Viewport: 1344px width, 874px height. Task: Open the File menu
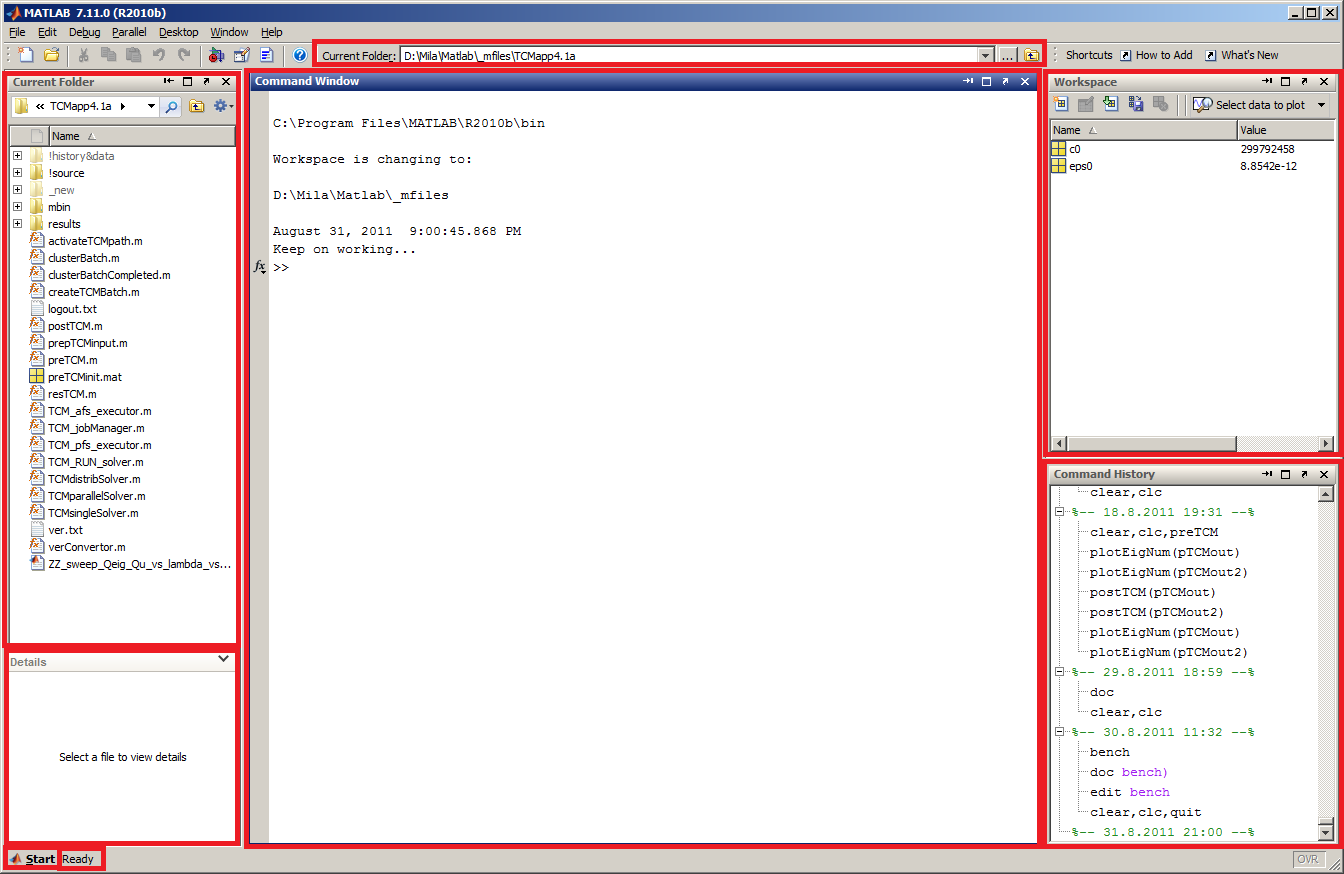pyautogui.click(x=17, y=32)
